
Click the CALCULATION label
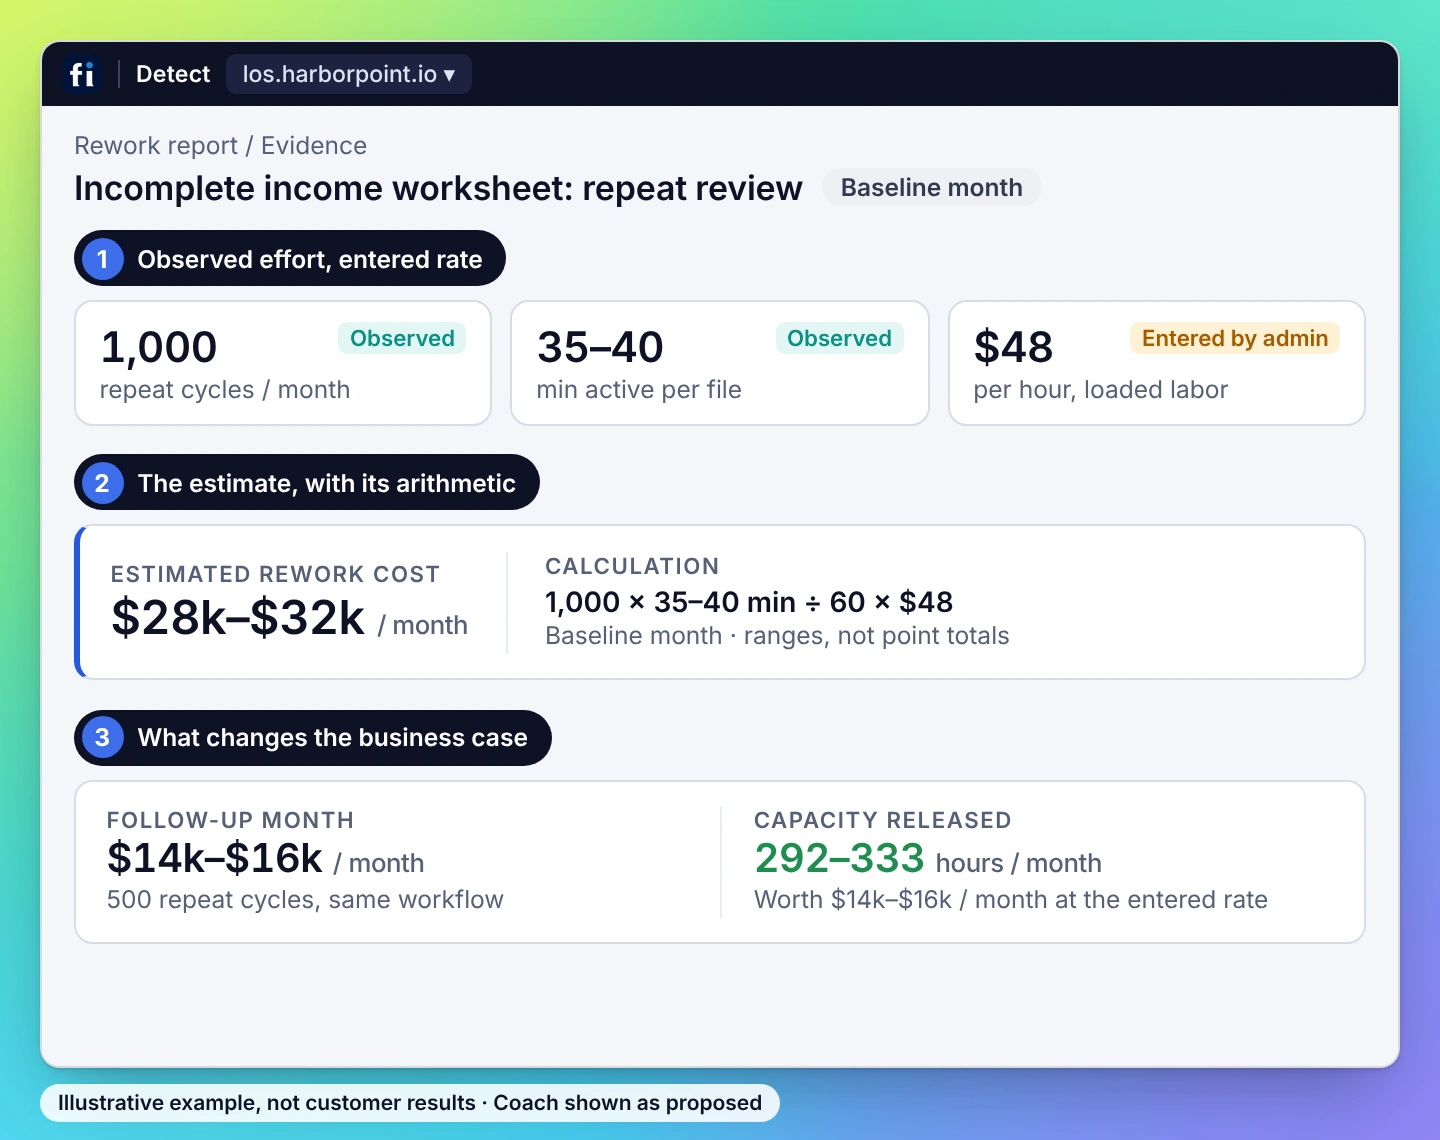pos(632,566)
